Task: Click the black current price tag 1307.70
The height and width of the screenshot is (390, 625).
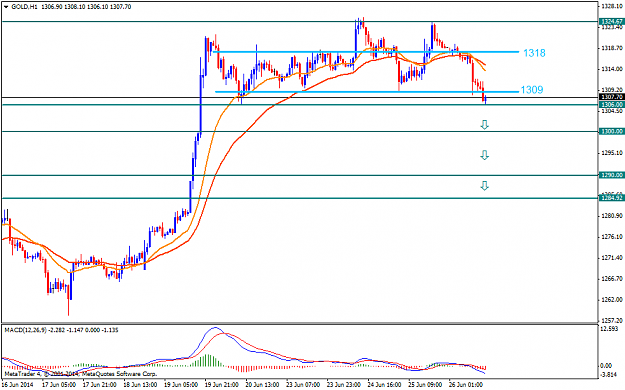Action: point(612,97)
